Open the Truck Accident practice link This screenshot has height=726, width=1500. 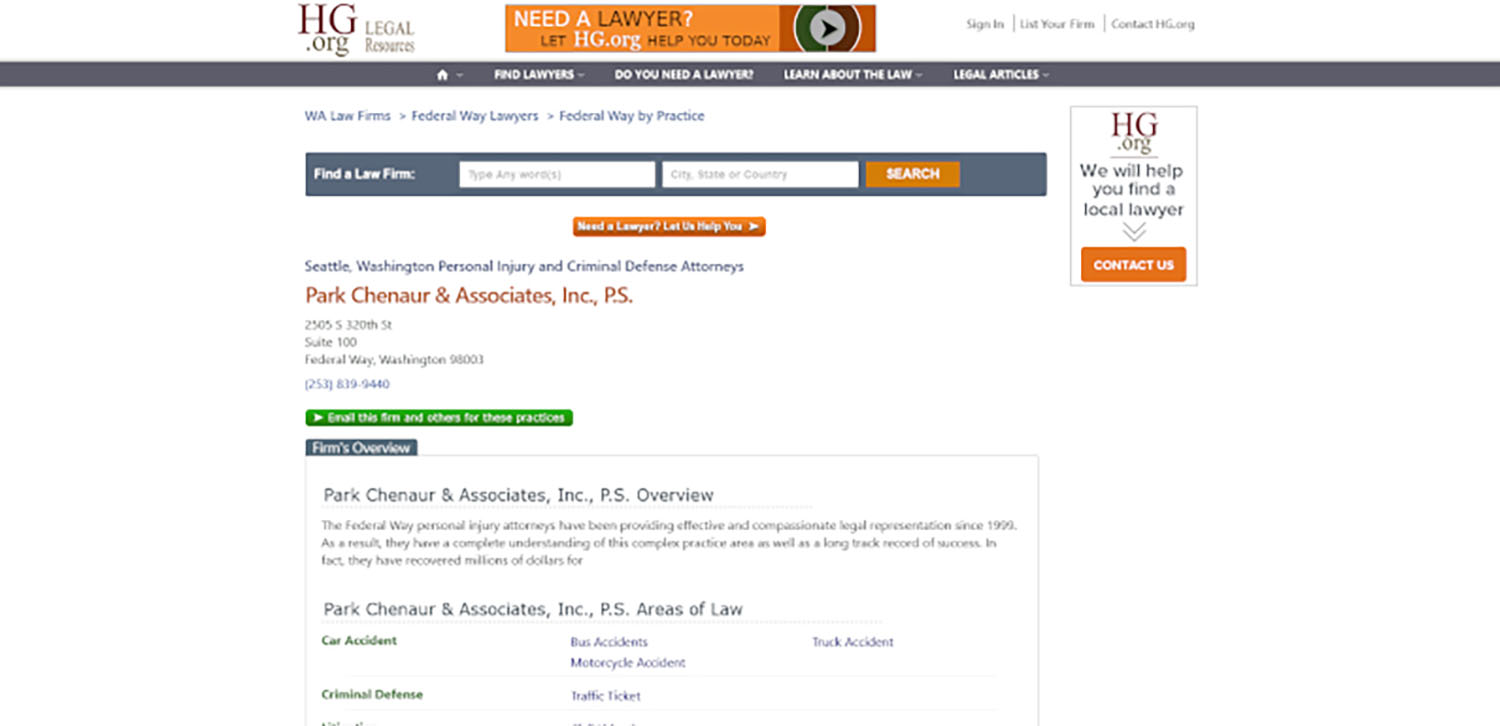[x=852, y=642]
